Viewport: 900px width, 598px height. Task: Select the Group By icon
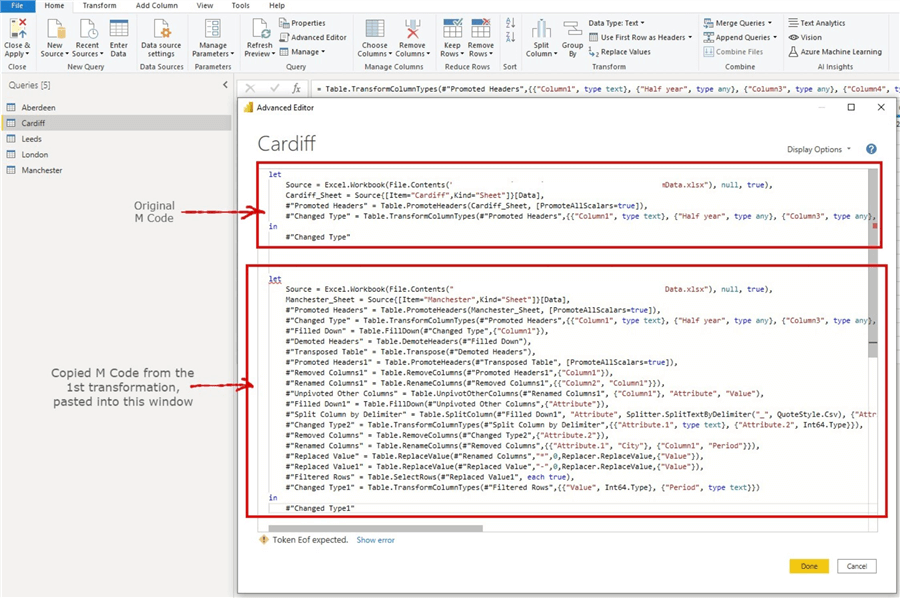tap(572, 30)
